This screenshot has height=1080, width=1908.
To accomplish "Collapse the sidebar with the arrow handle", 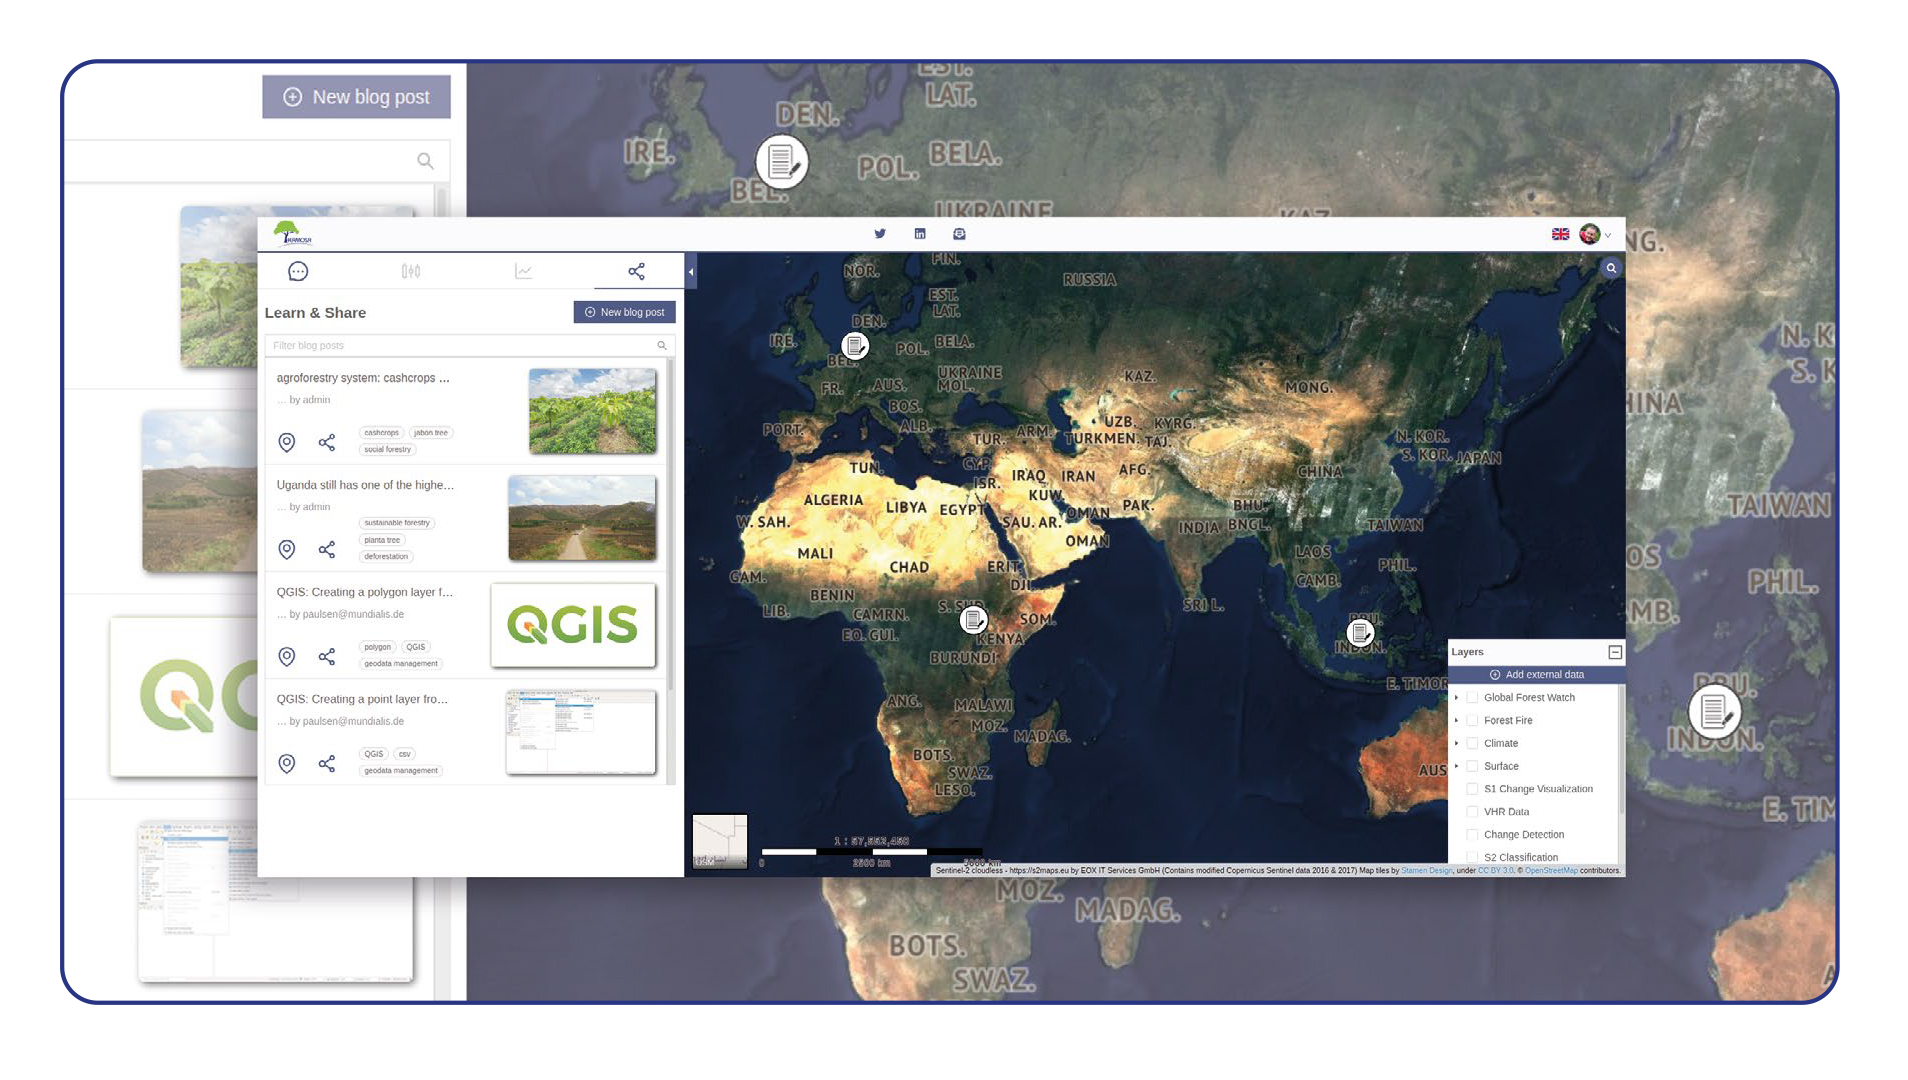I will [x=691, y=271].
